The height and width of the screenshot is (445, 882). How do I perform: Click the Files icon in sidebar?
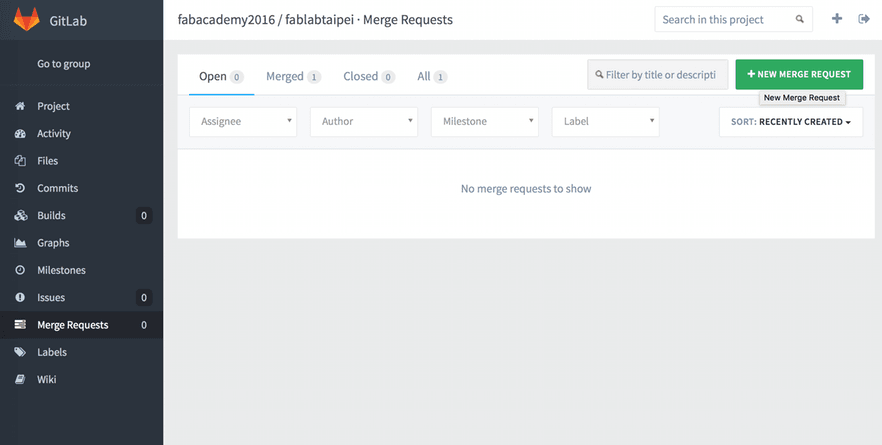[x=20, y=161]
